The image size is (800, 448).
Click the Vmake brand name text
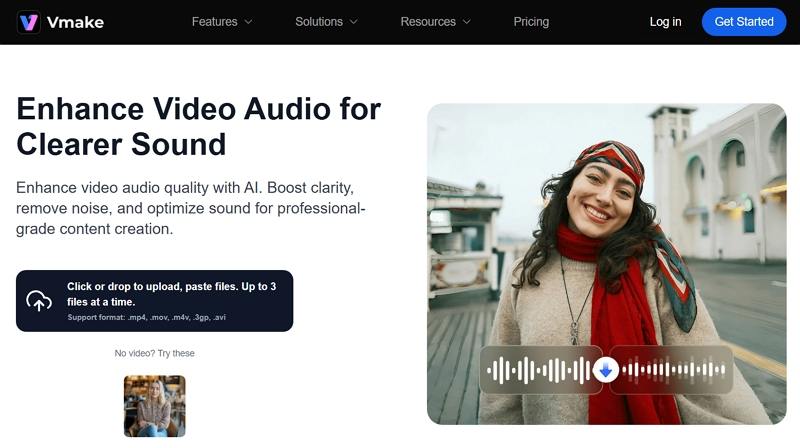[75, 22]
